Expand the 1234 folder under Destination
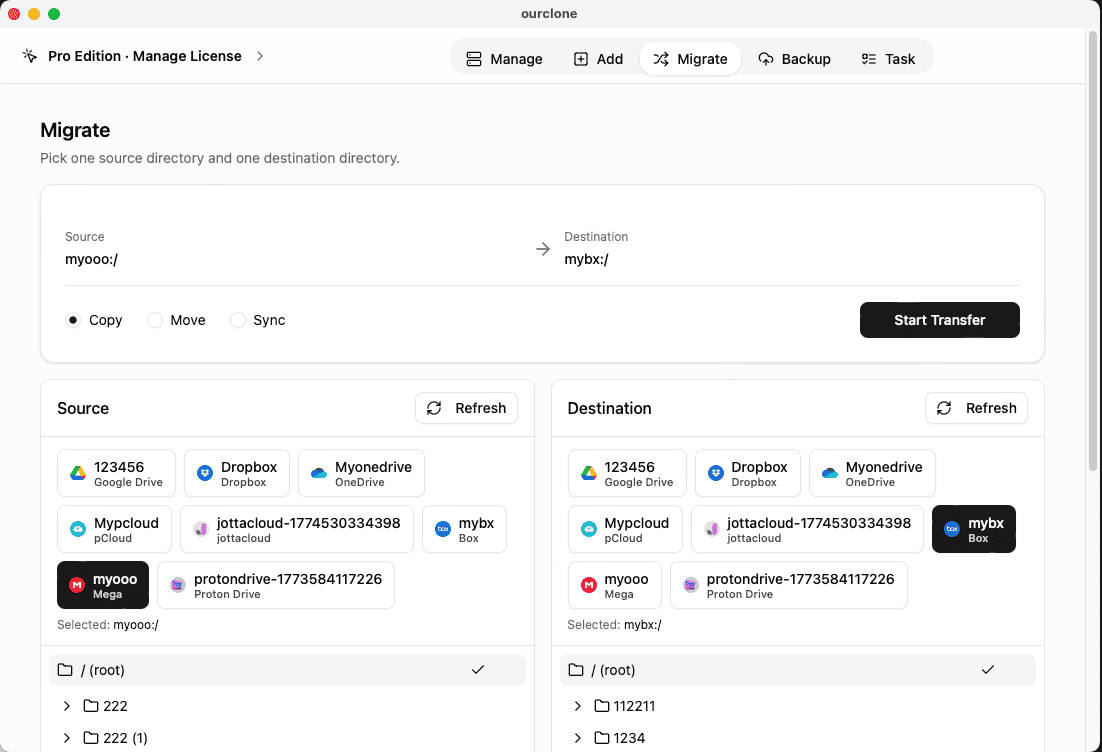The image size is (1102, 752). coord(577,737)
